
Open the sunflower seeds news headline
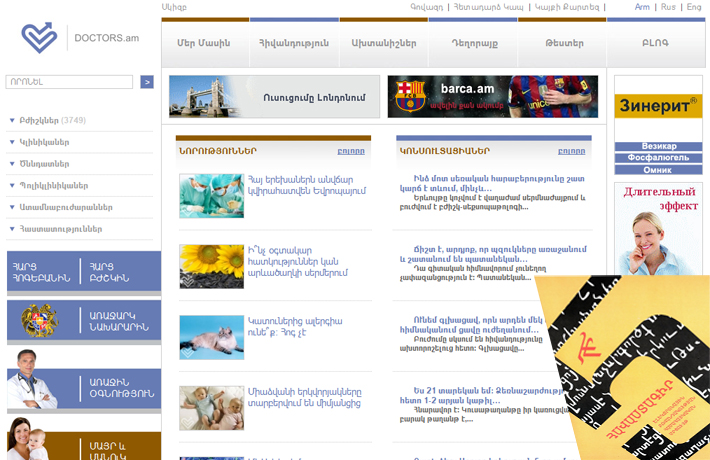coord(298,262)
